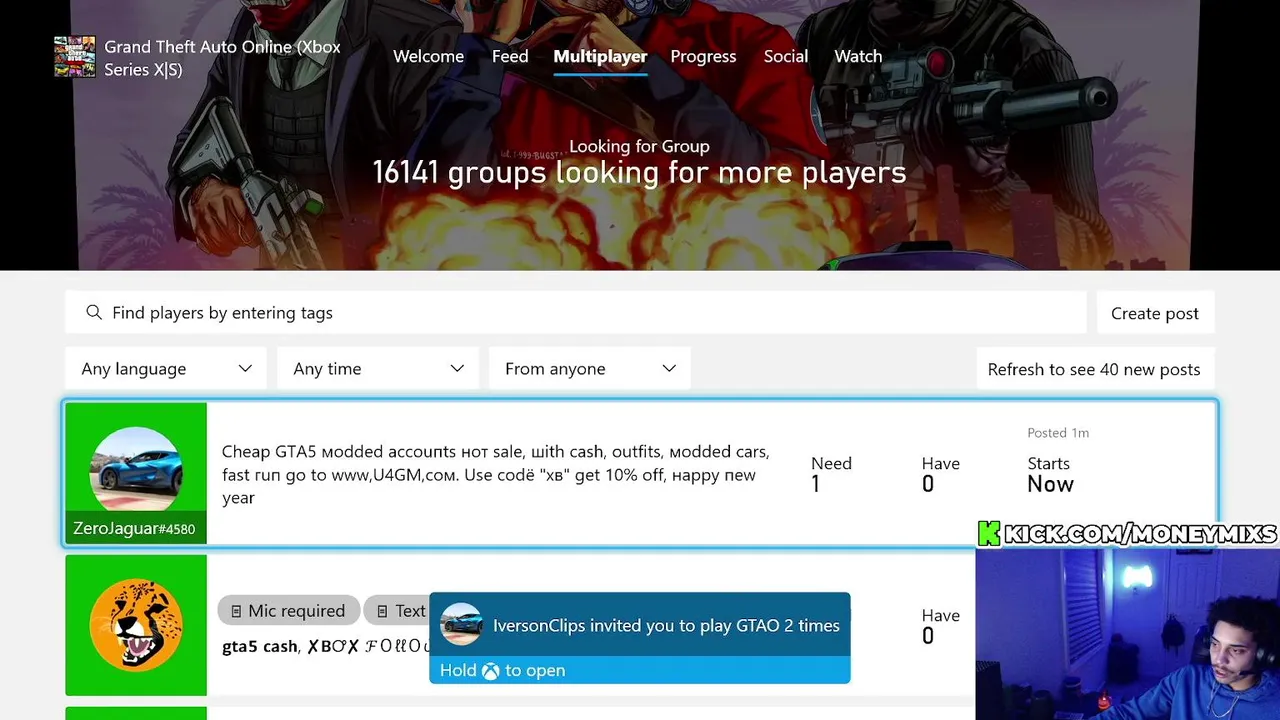Click the Posted 1m timestamp
This screenshot has height=720, width=1280.
(1058, 433)
